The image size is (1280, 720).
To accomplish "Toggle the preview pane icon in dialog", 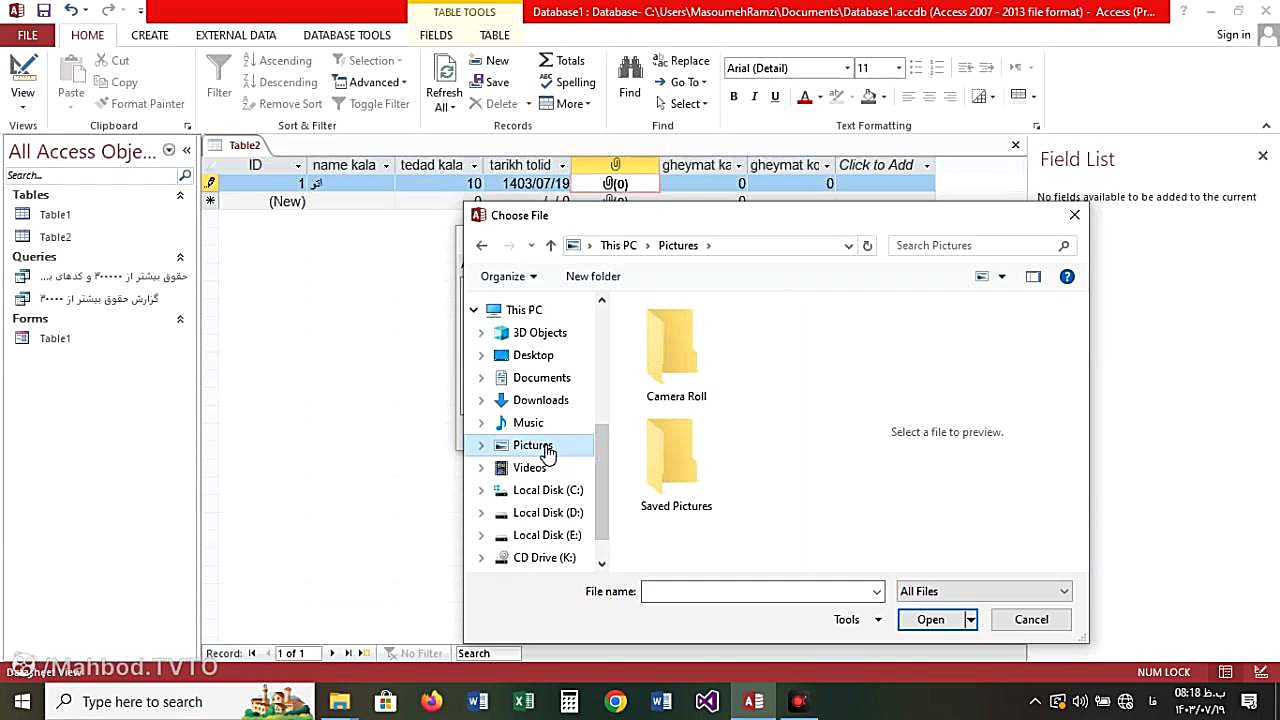I will (x=1033, y=276).
